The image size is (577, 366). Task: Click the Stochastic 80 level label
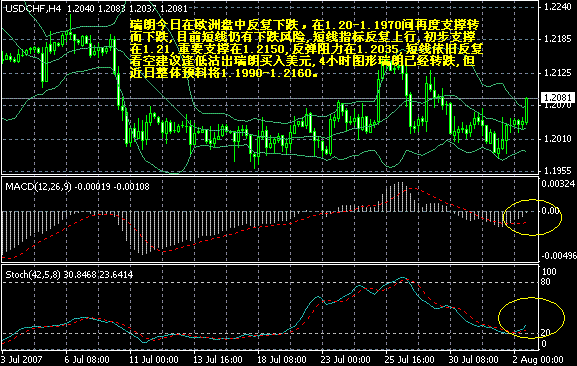coord(546,282)
